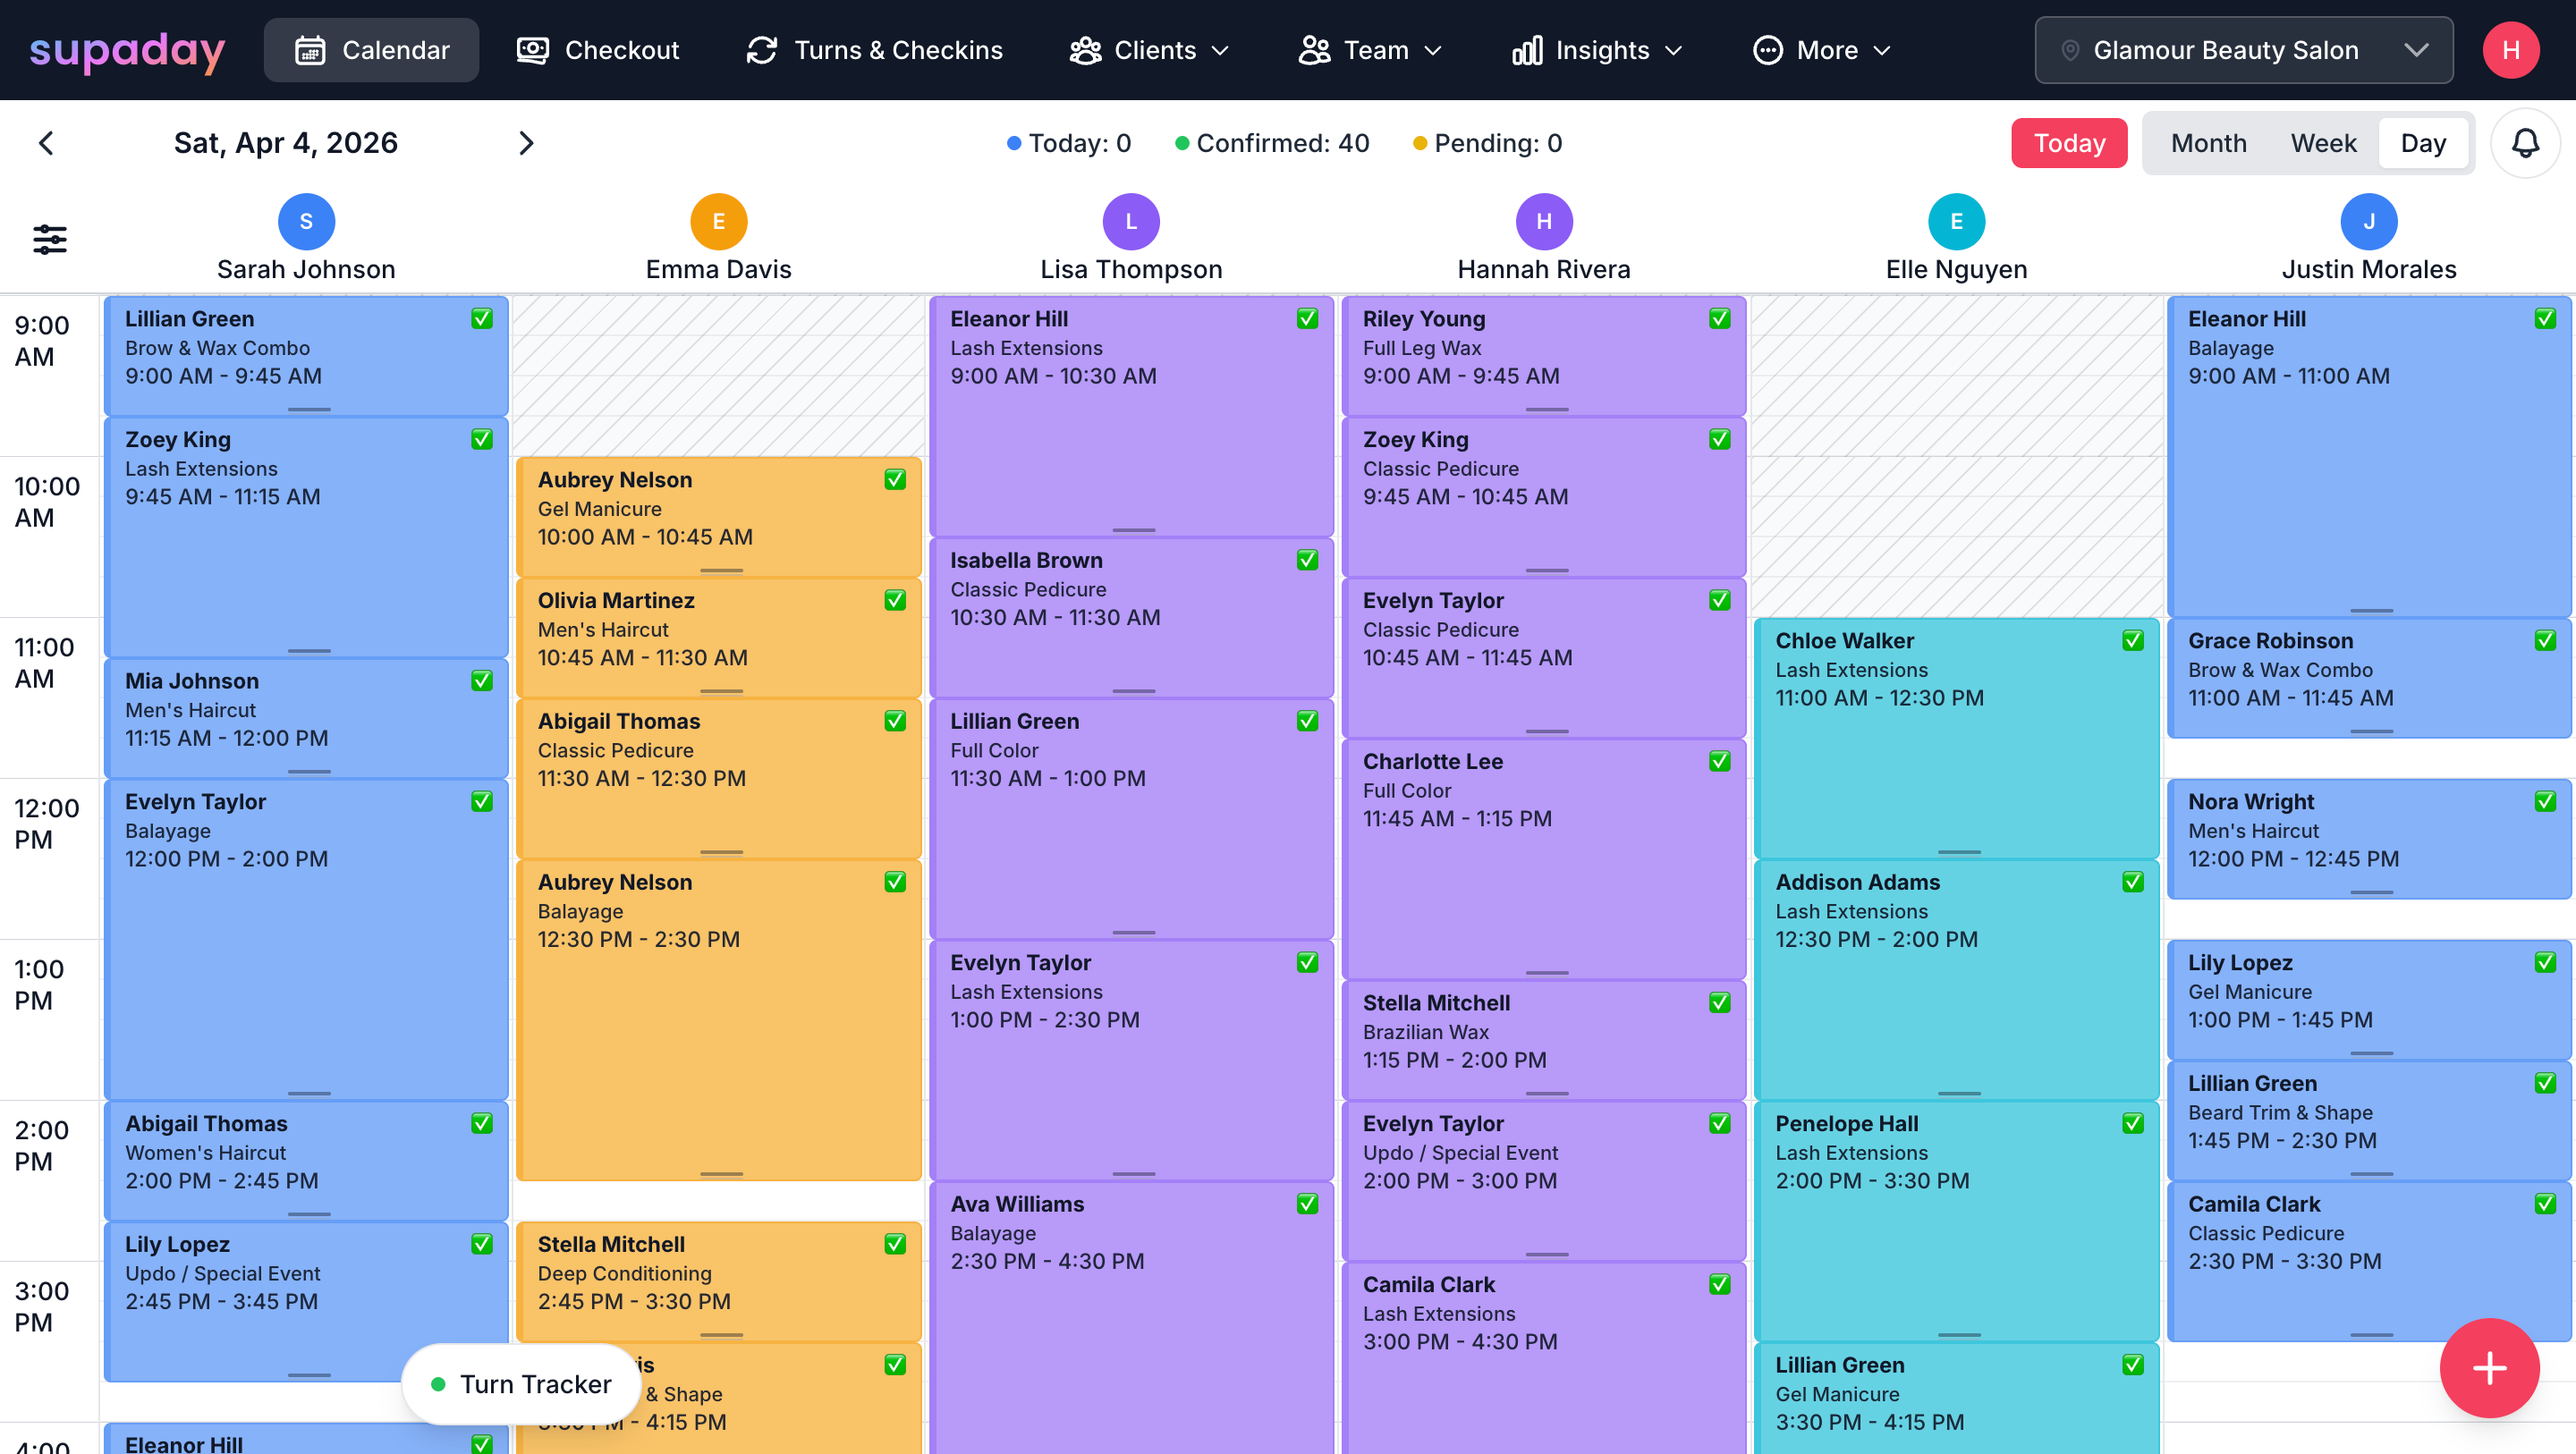Toggle confirmed check on Aubrey Nelson Gel Manicure

click(895, 479)
